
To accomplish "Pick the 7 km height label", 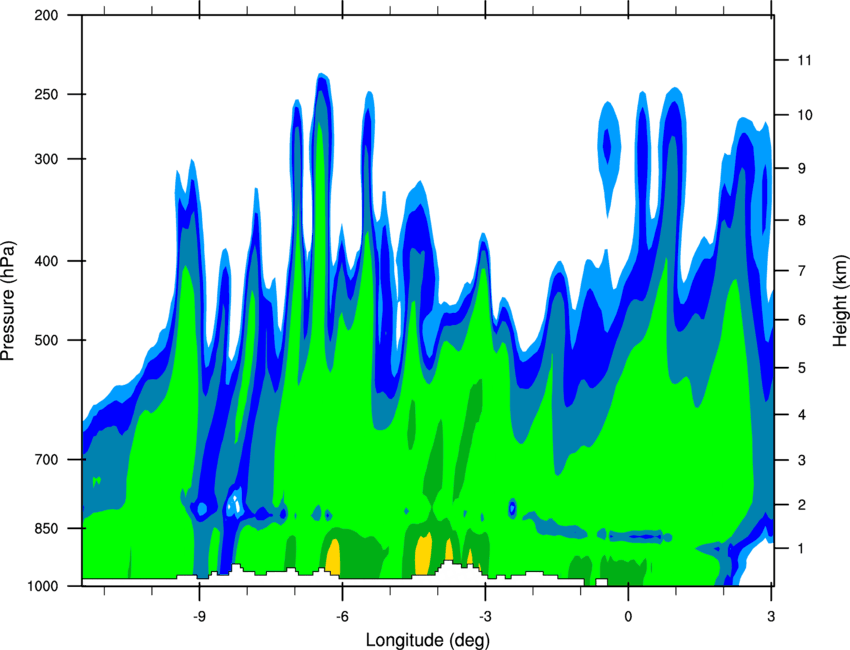I will click(x=801, y=270).
